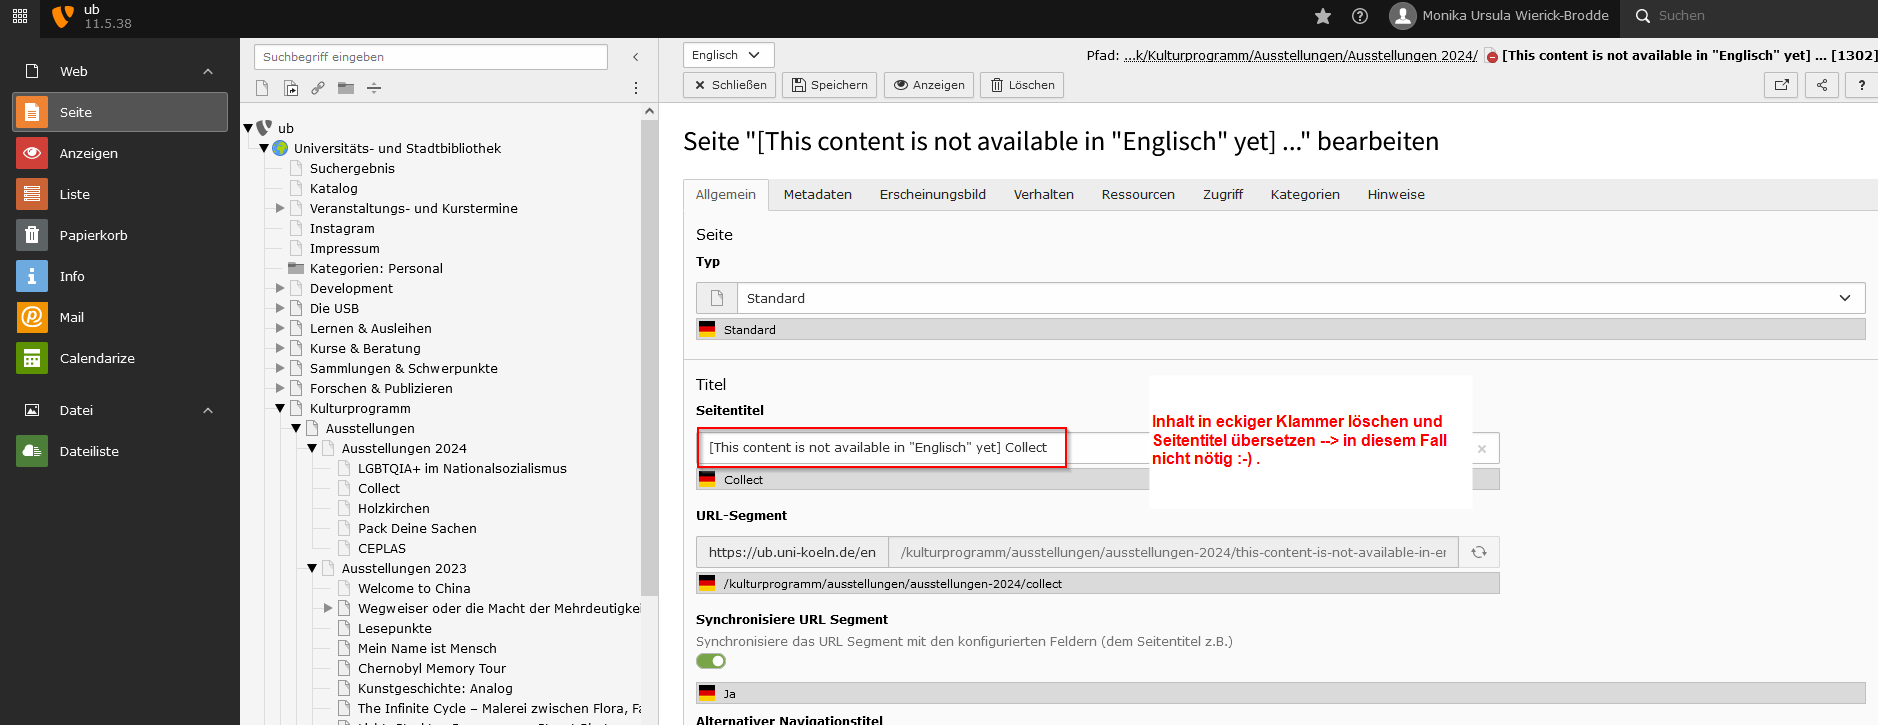The image size is (1878, 725).
Task: Open the Englisch language dropdown
Action: (x=728, y=55)
